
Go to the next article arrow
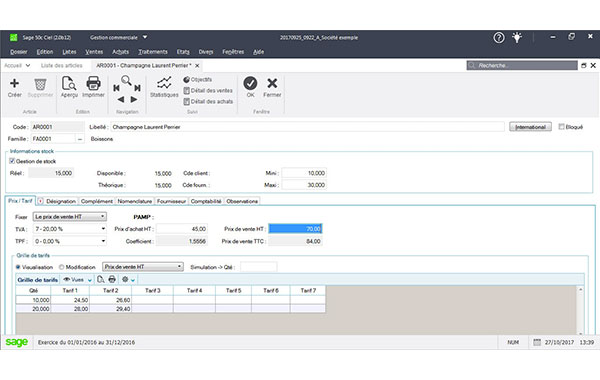134,99
